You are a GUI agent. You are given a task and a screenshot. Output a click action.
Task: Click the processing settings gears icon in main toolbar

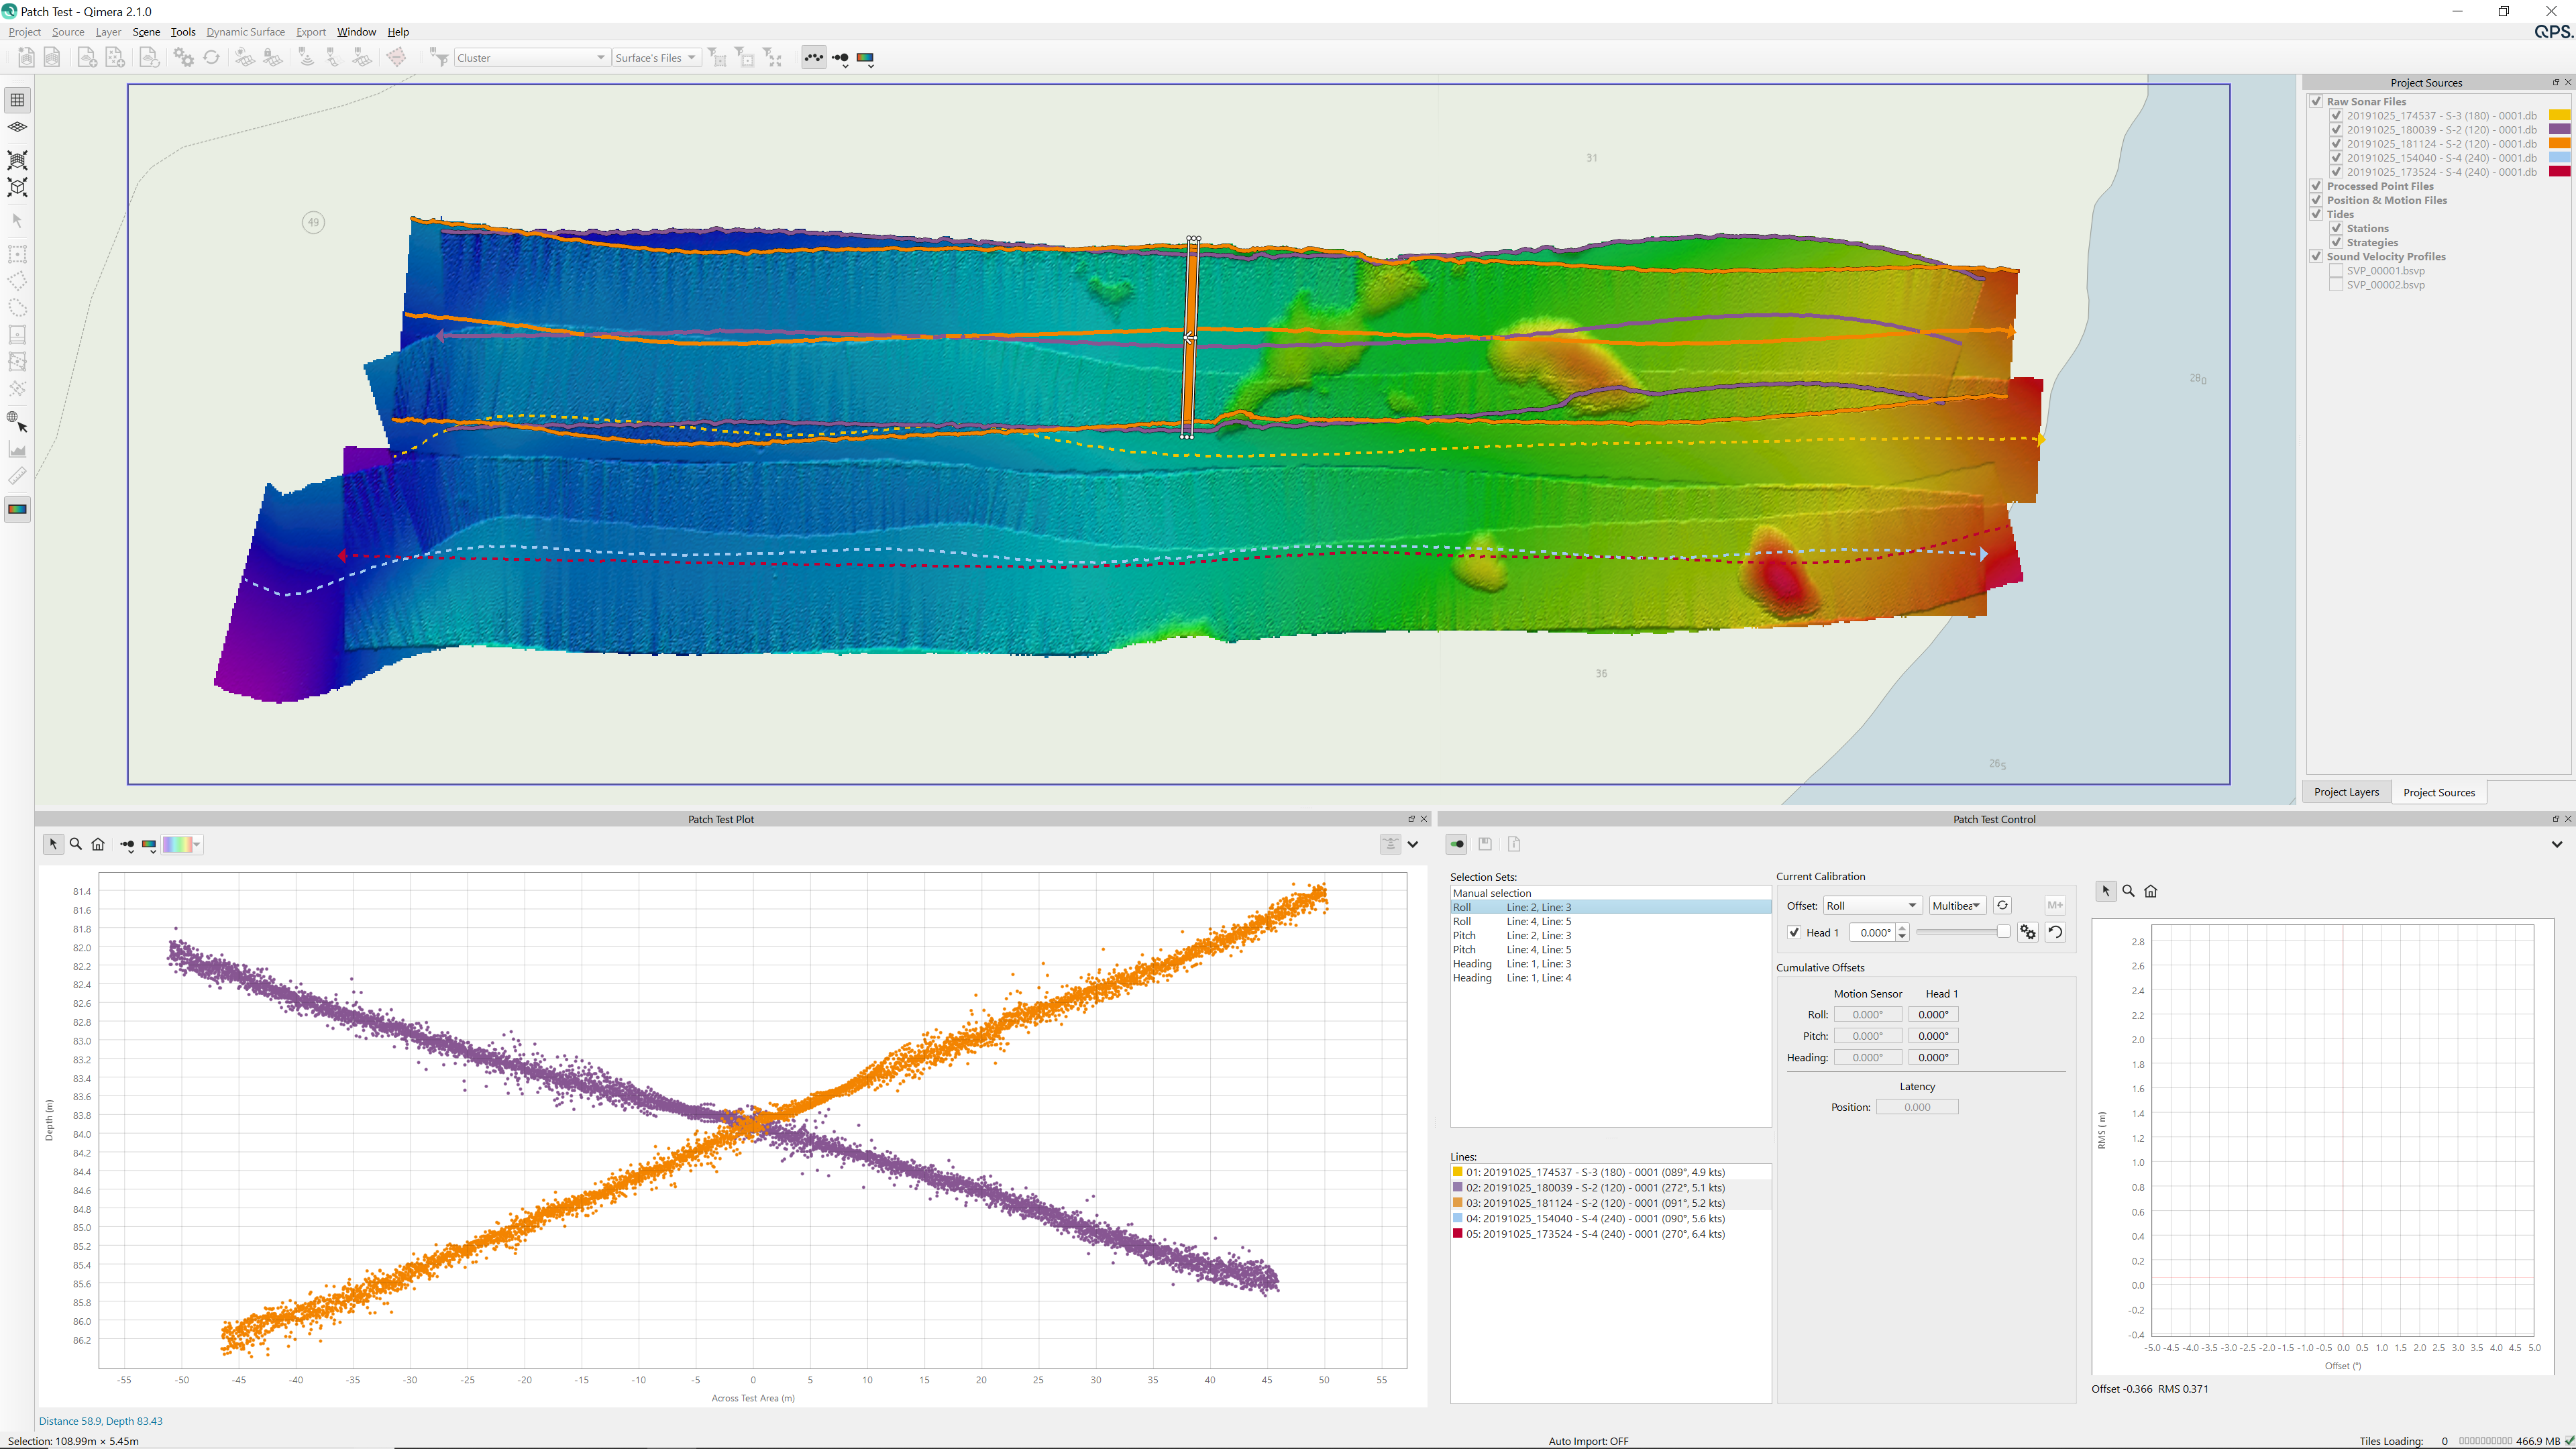[x=184, y=58]
